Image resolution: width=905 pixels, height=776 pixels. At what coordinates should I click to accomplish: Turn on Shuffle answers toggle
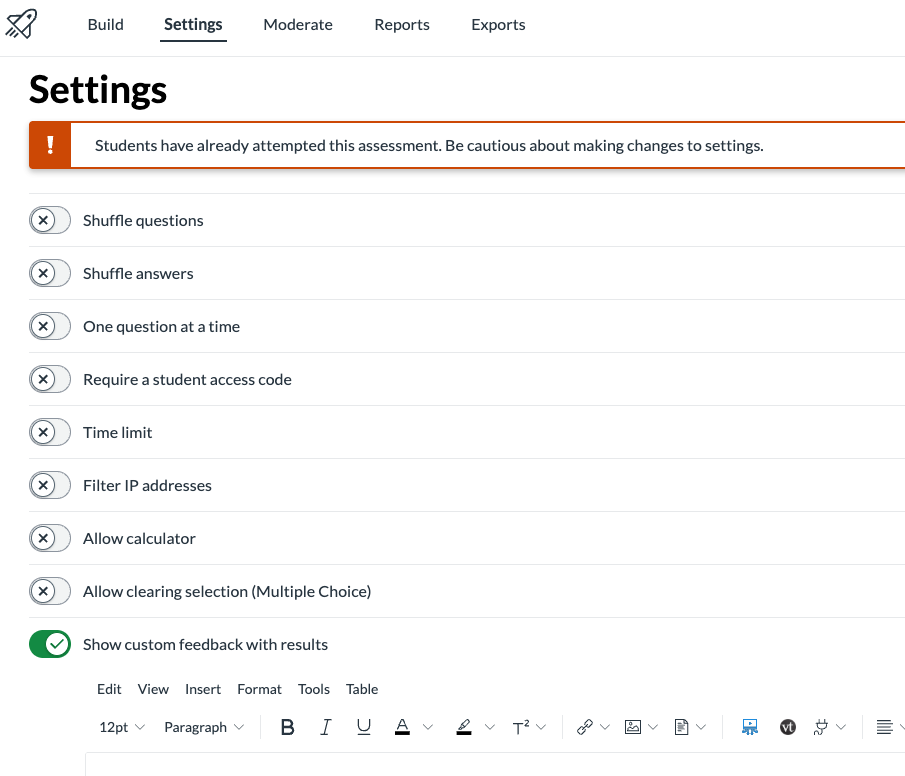(x=50, y=273)
